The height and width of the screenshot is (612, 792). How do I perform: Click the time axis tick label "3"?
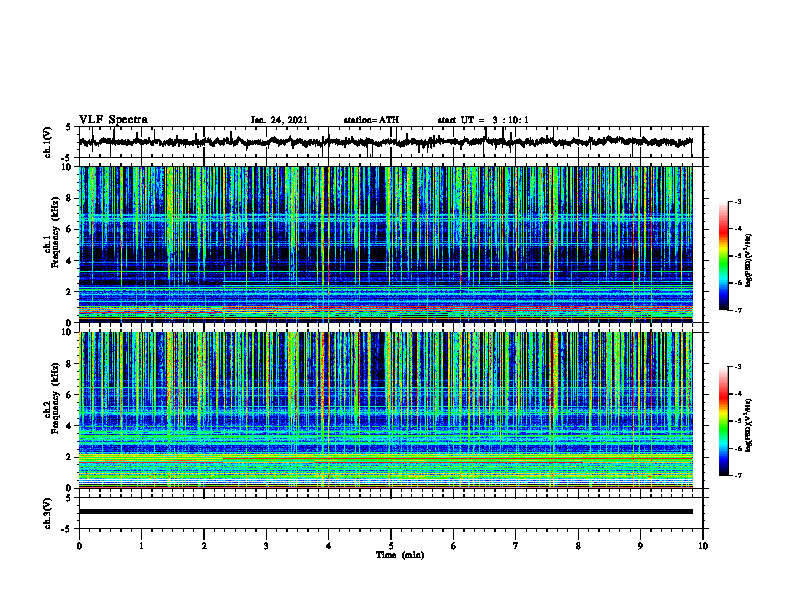coord(266,546)
